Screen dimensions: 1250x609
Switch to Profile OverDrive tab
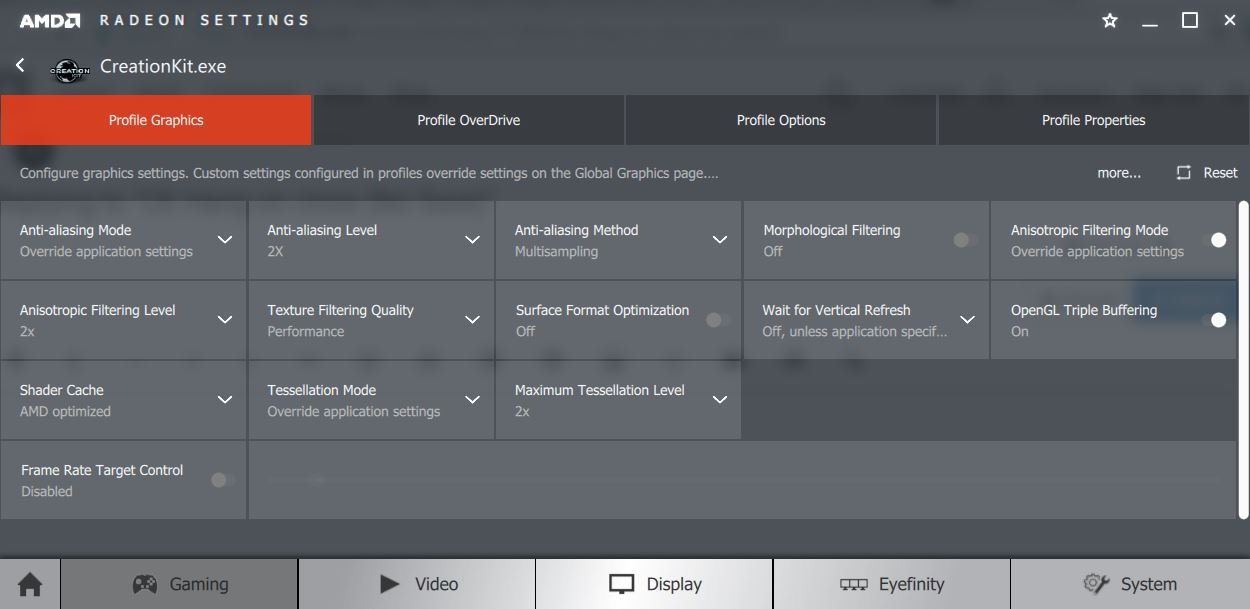click(x=468, y=120)
